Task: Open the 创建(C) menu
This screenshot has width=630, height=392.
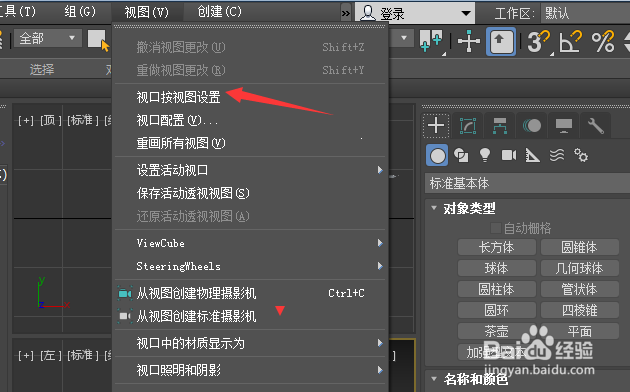Action: point(219,12)
